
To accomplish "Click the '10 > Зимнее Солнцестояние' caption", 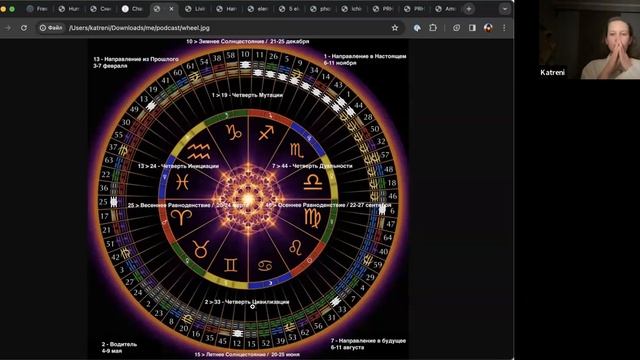I will point(248,41).
